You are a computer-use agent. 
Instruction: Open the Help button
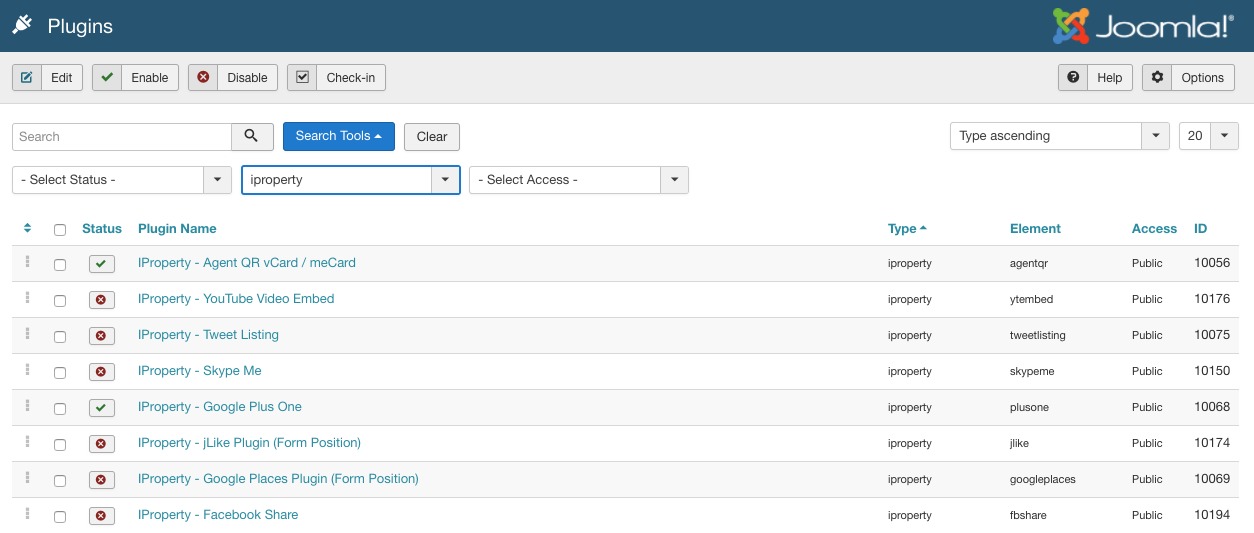[x=1095, y=77]
